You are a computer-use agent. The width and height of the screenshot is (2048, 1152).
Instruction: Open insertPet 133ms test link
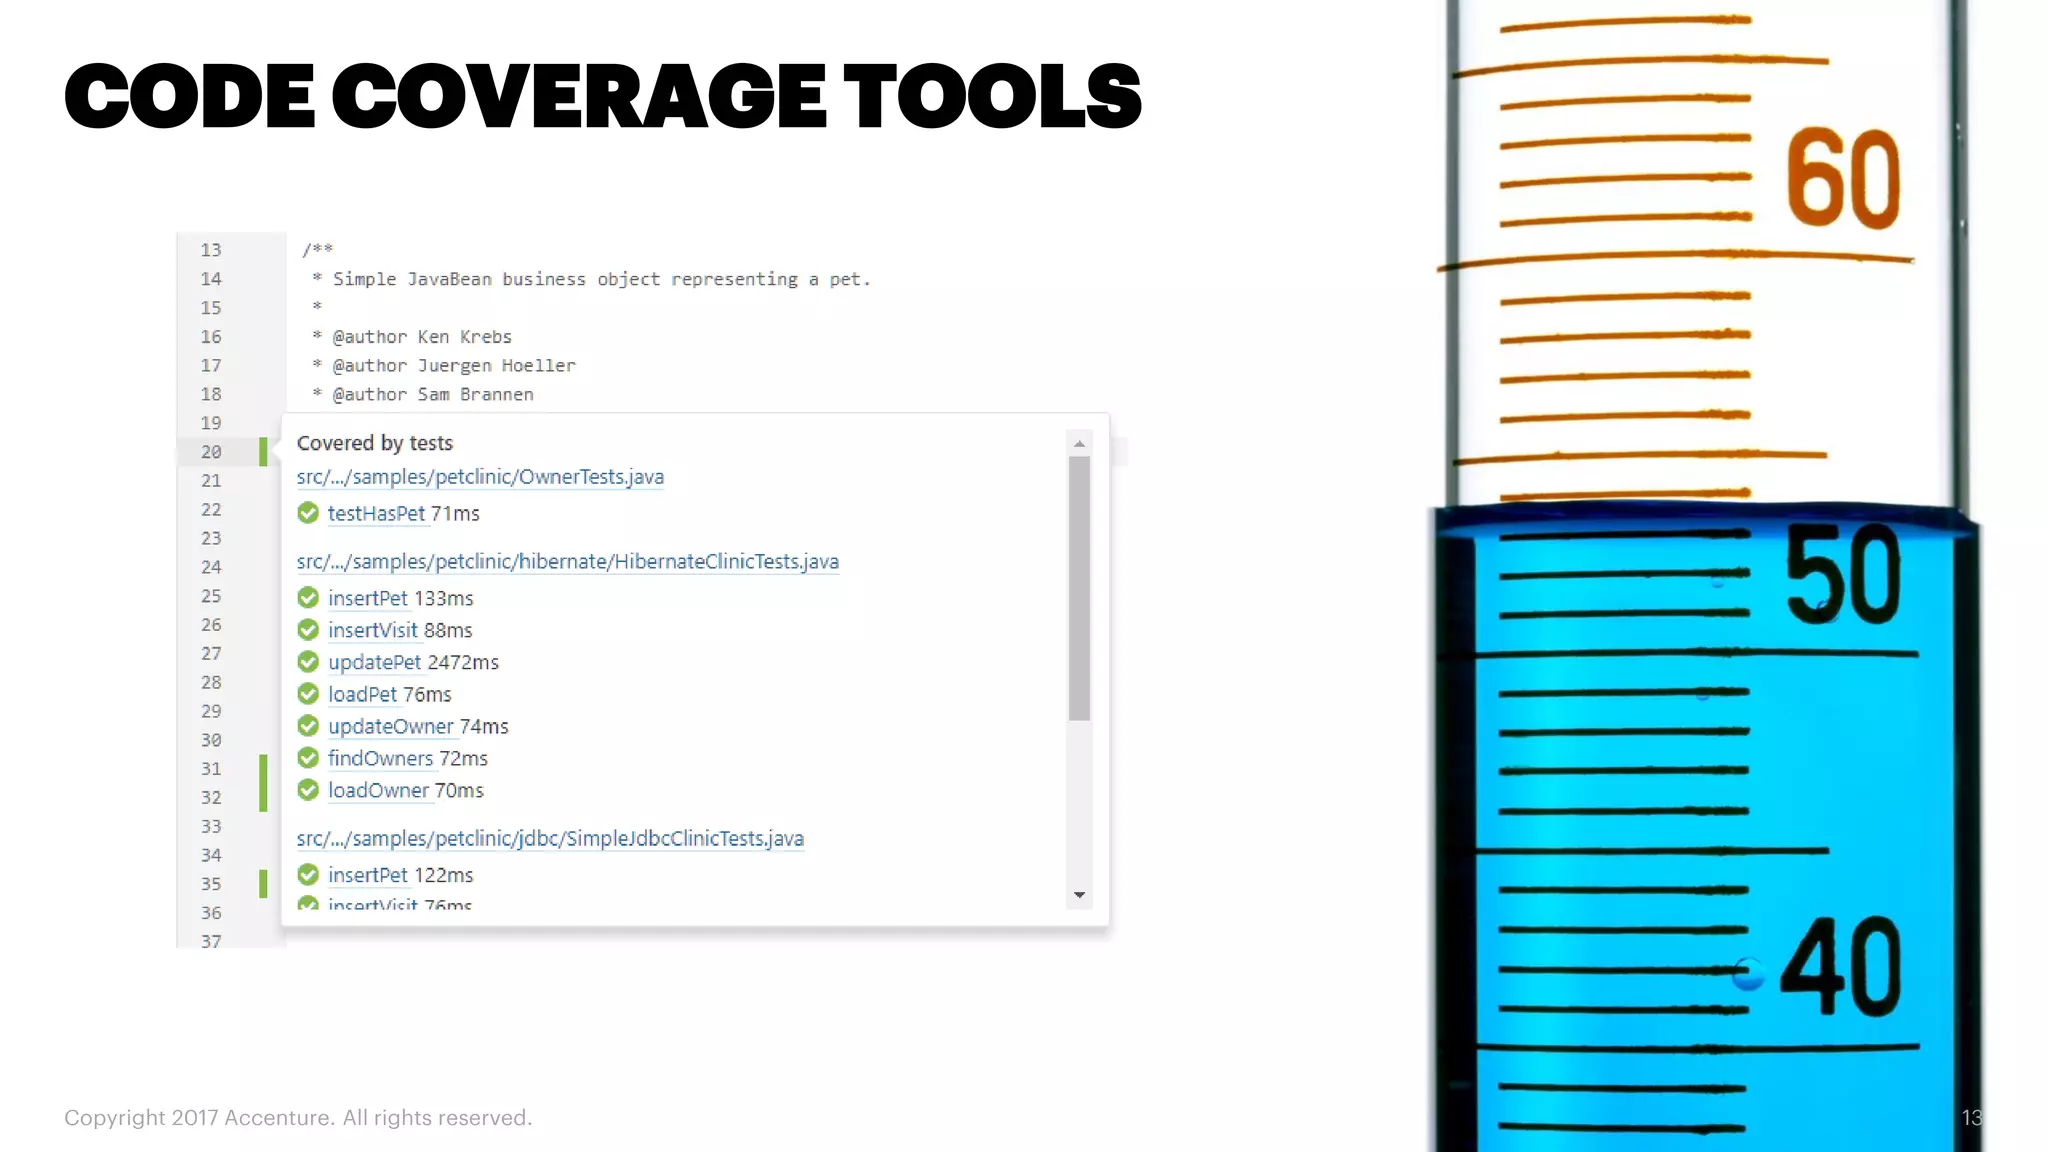(368, 599)
